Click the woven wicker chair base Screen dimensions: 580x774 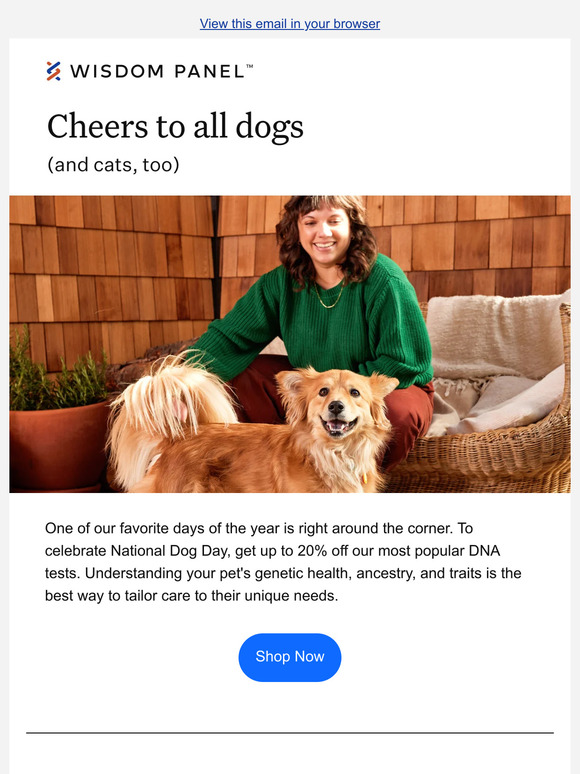pyautogui.click(x=484, y=459)
